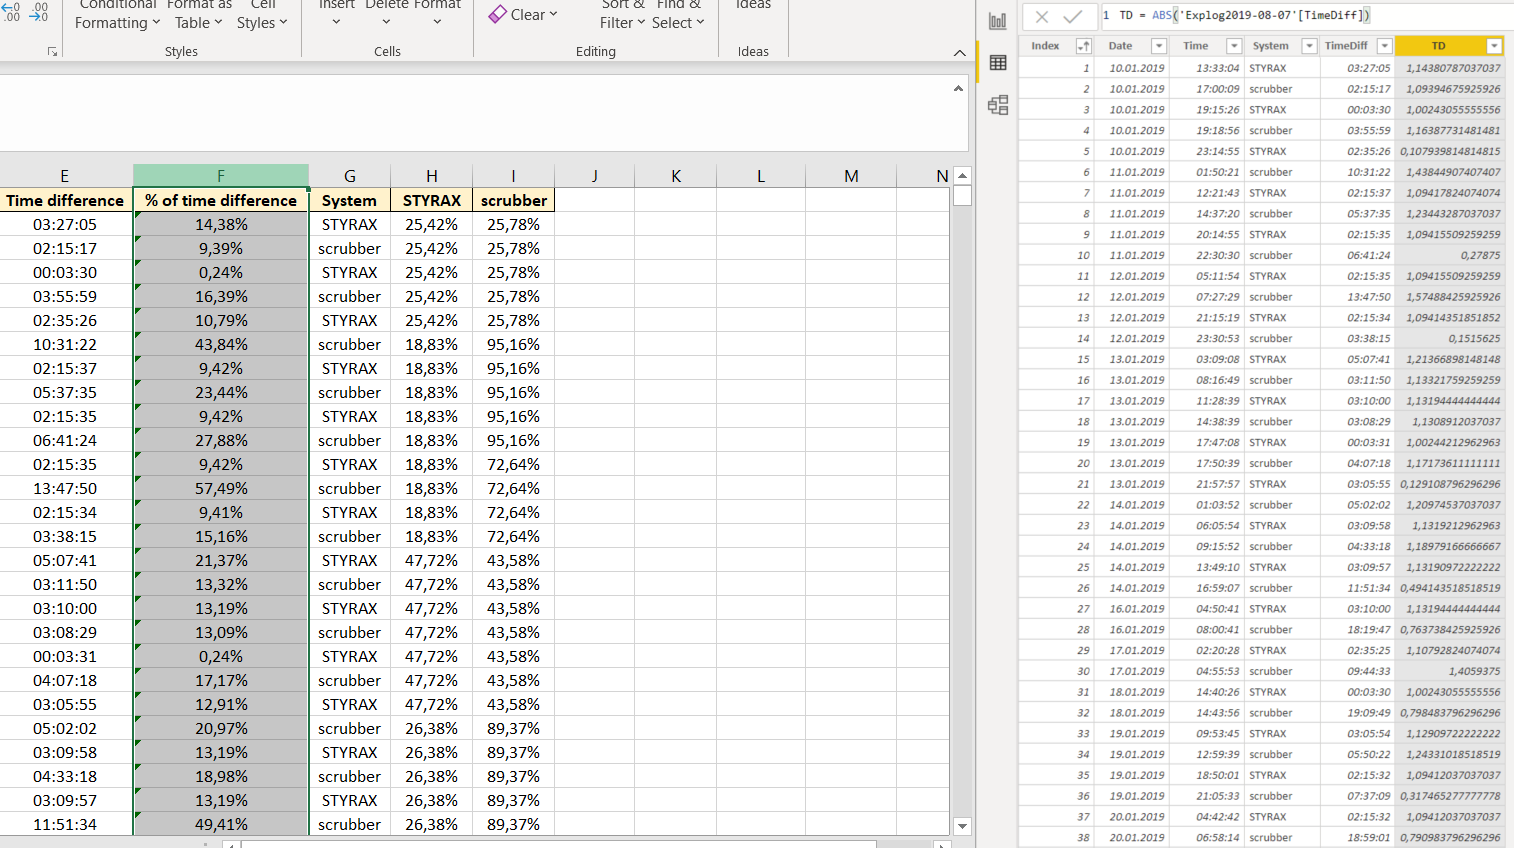Click the Excel vertical scrollbar down arrow

click(962, 826)
